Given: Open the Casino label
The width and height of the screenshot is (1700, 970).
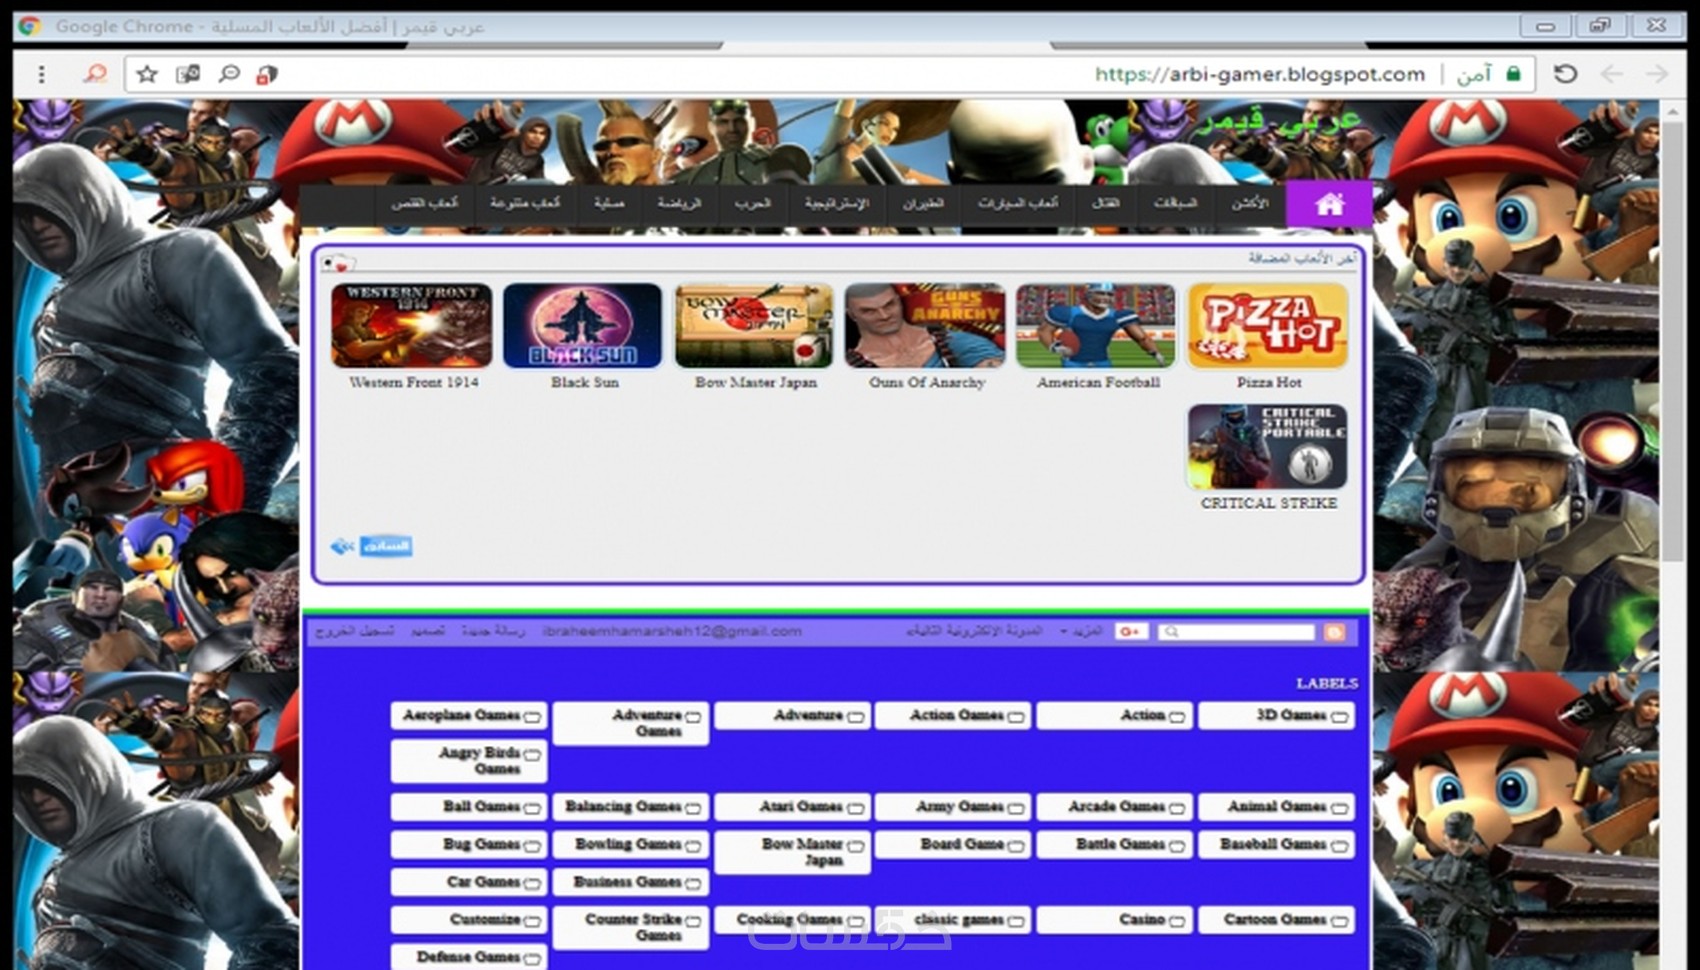Looking at the screenshot, I should pyautogui.click(x=1115, y=919).
